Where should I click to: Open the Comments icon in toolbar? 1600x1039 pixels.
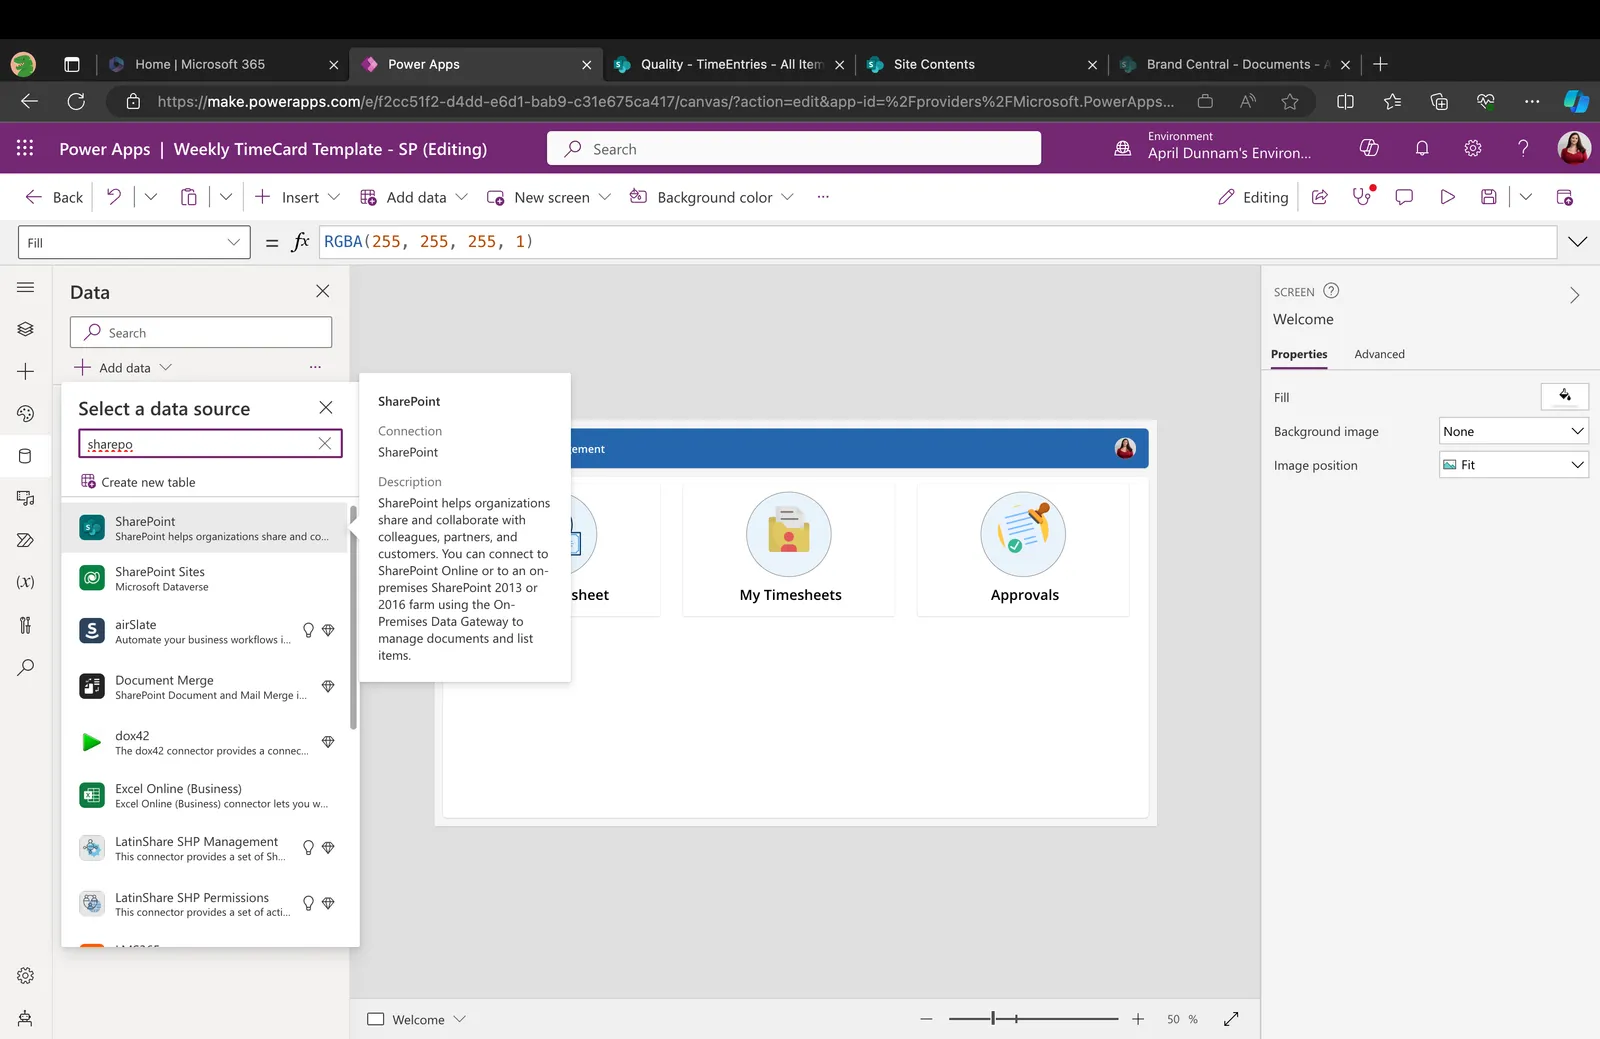click(x=1404, y=197)
